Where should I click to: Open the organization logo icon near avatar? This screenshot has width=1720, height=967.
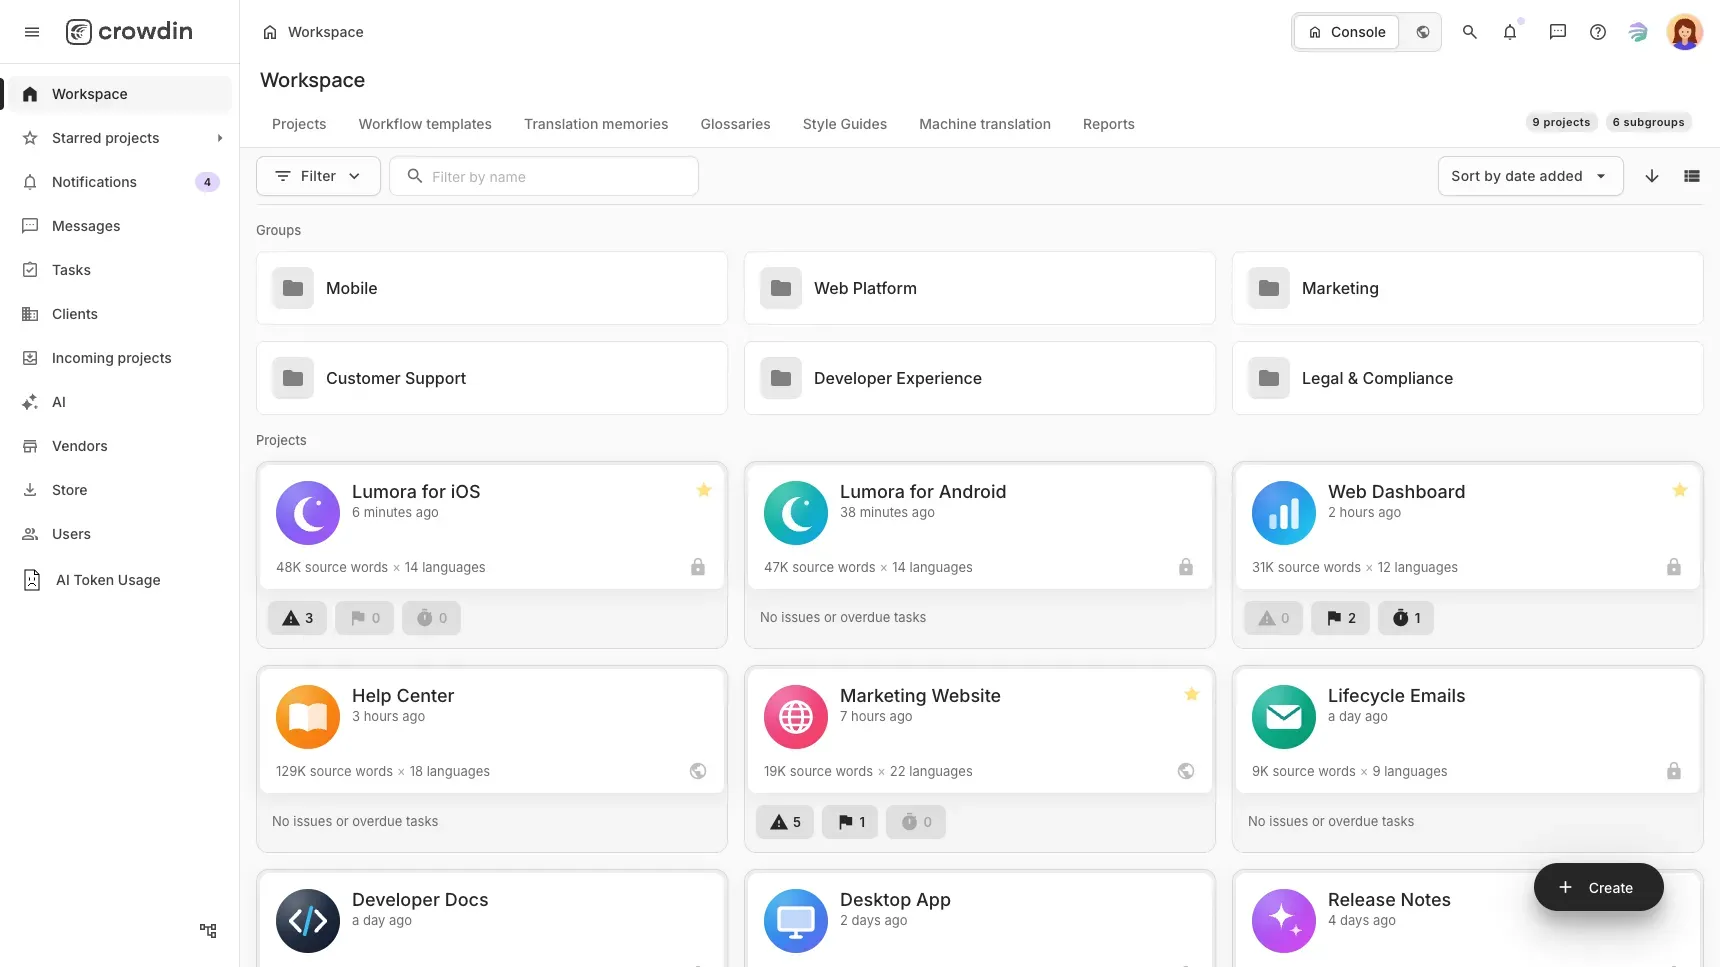[1638, 32]
